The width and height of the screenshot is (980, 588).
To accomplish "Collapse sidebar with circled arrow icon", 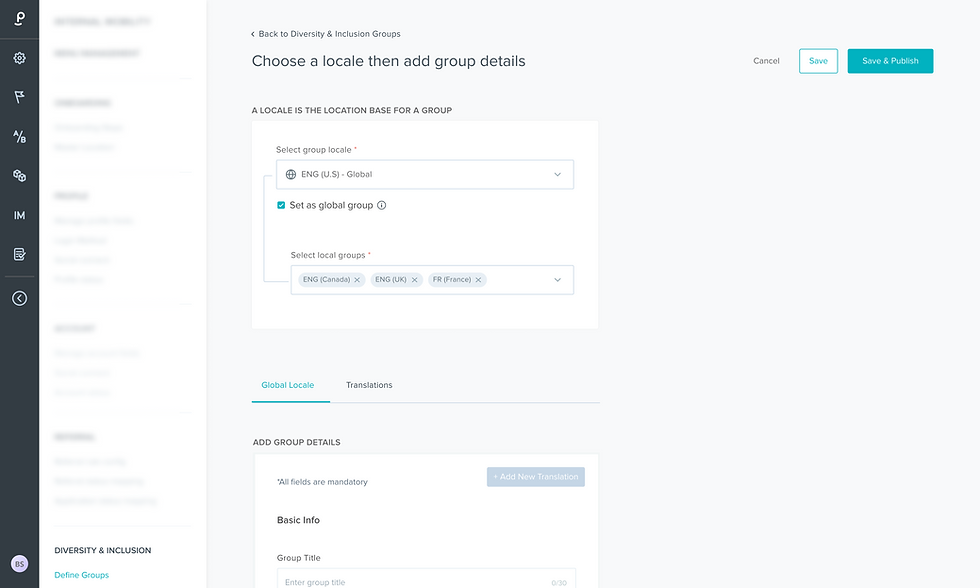I will tap(19, 298).
